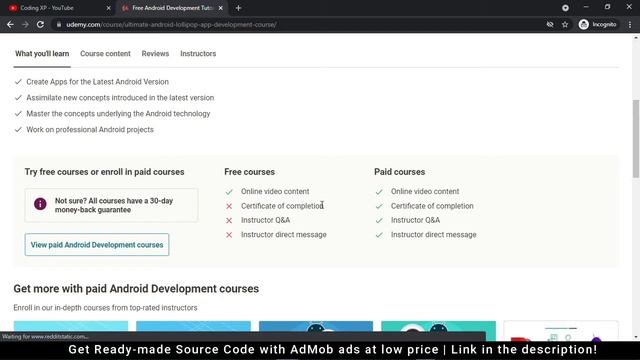This screenshot has height=360, width=640.
Task: Close the Free Android Development tab
Action: [x=221, y=8]
